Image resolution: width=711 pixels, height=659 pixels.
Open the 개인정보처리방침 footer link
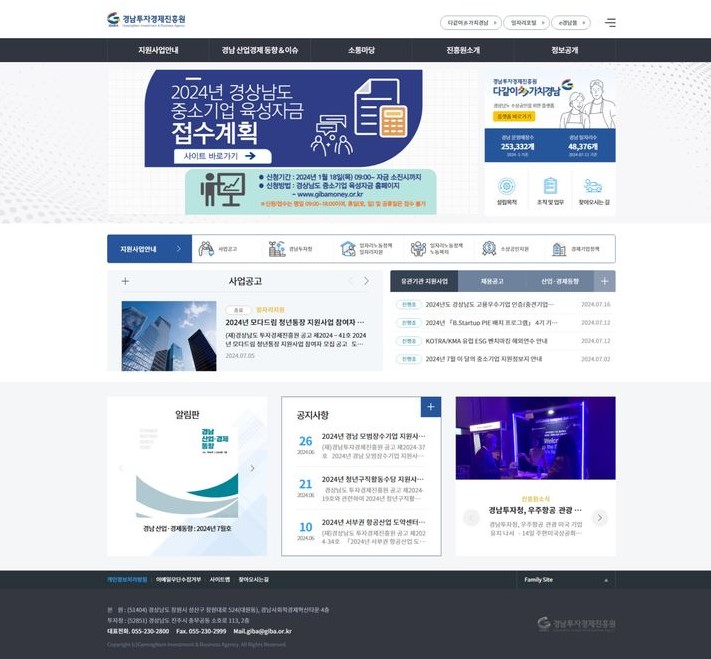(127, 580)
